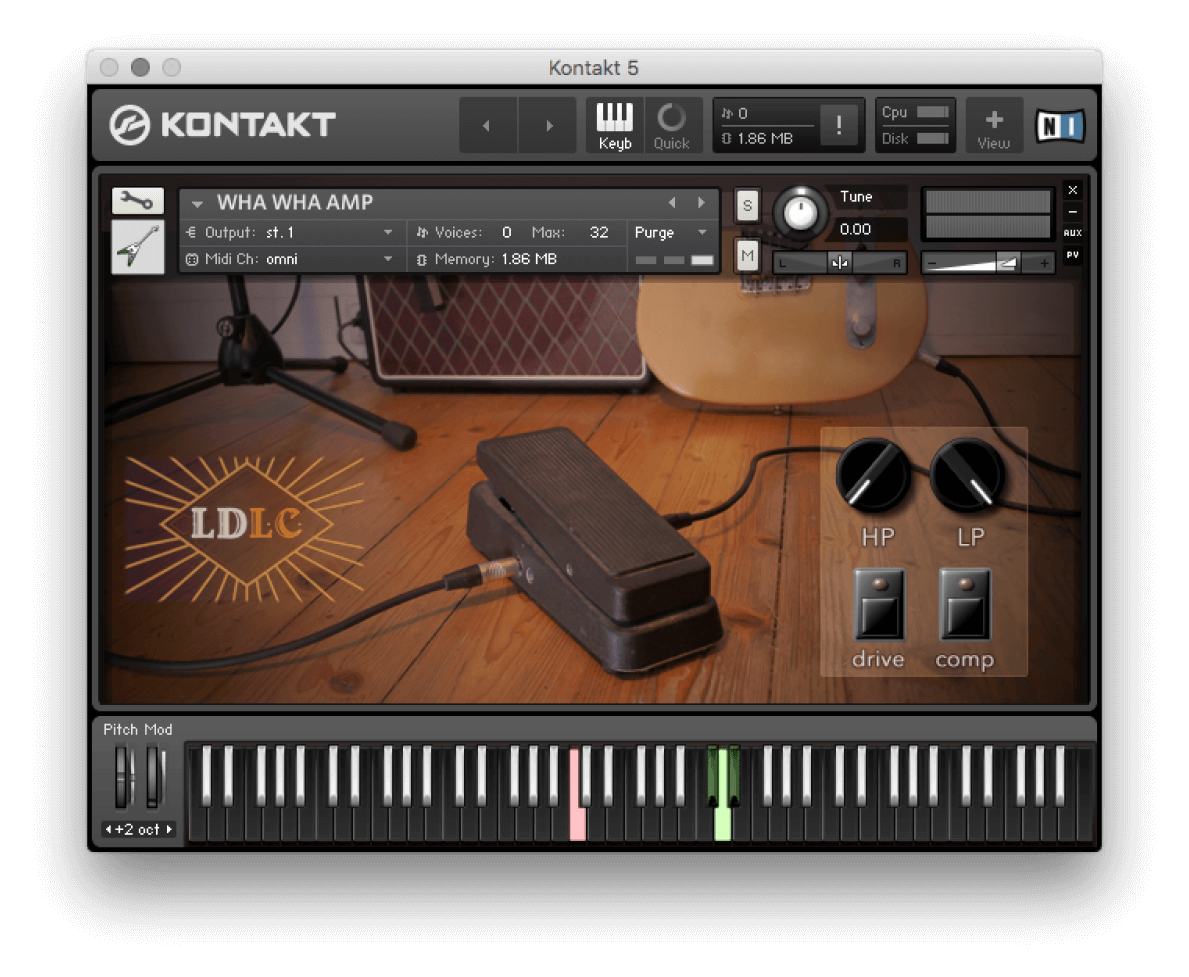Click the Memory: 1.86 MB text
The height and width of the screenshot is (977, 1189).
(x=495, y=259)
